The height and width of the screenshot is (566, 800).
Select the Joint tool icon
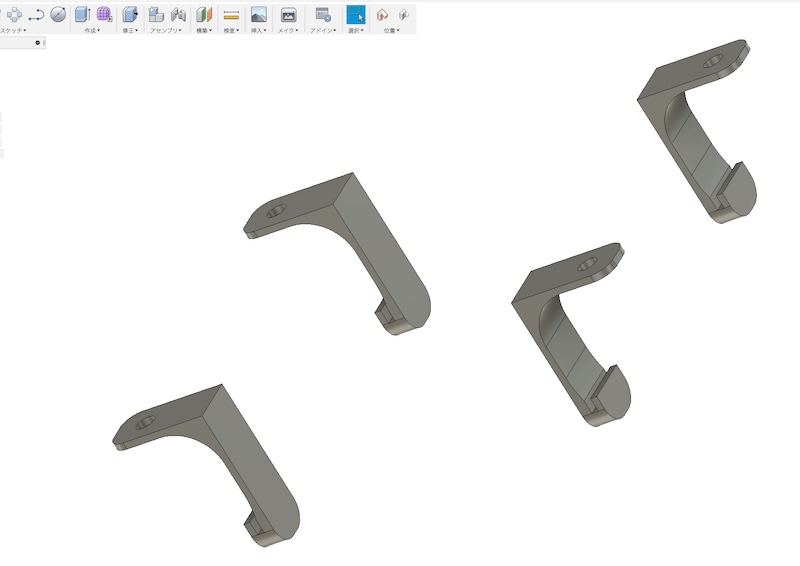(x=178, y=14)
